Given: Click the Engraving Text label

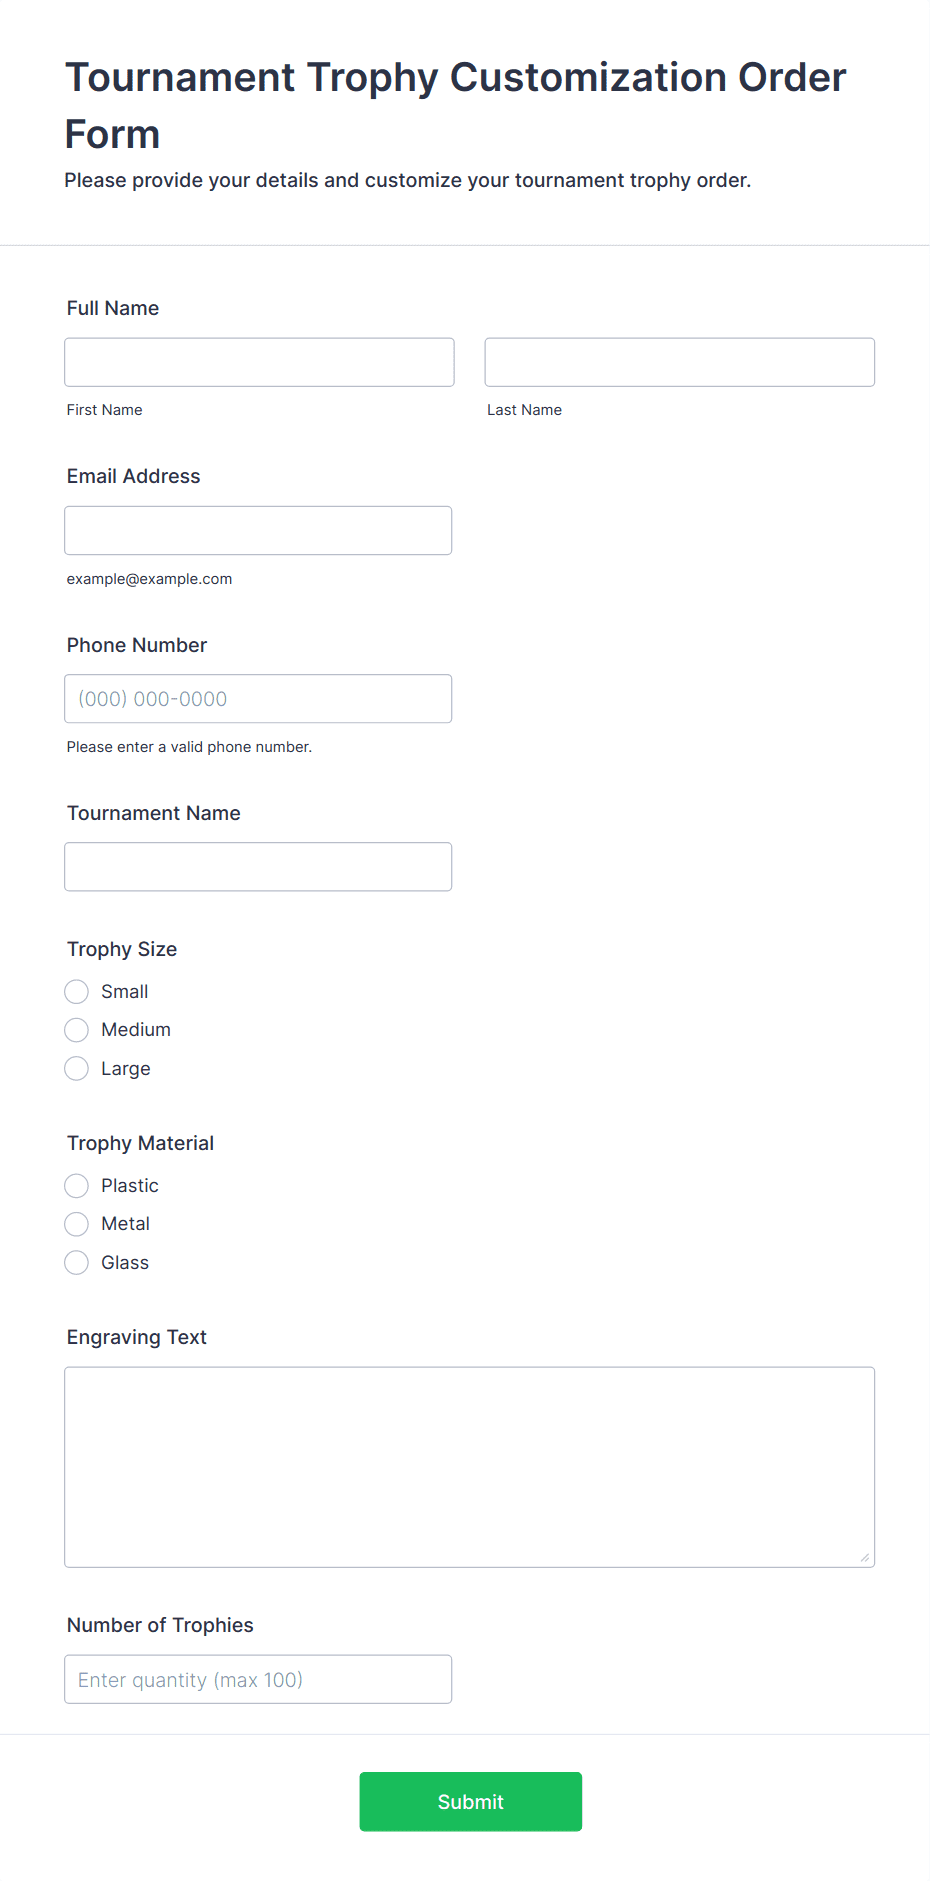Looking at the screenshot, I should pyautogui.click(x=137, y=1337).
